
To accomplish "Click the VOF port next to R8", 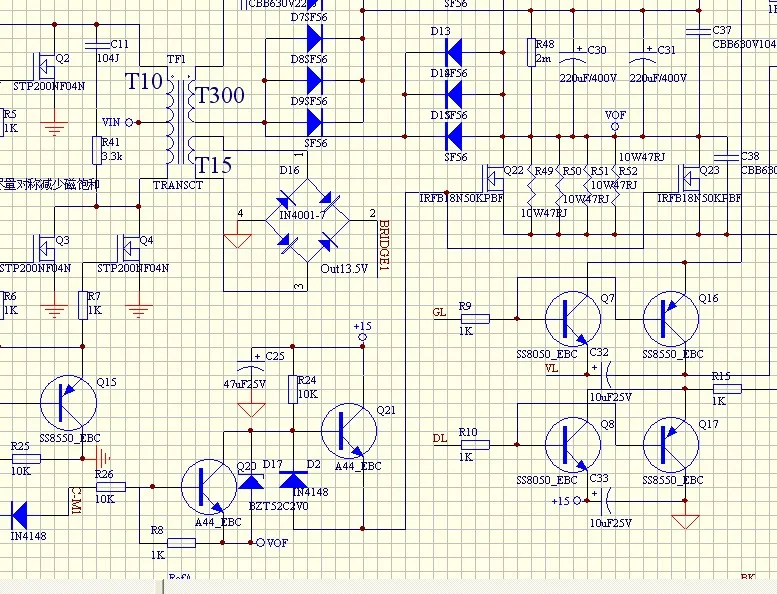I will pos(261,542).
